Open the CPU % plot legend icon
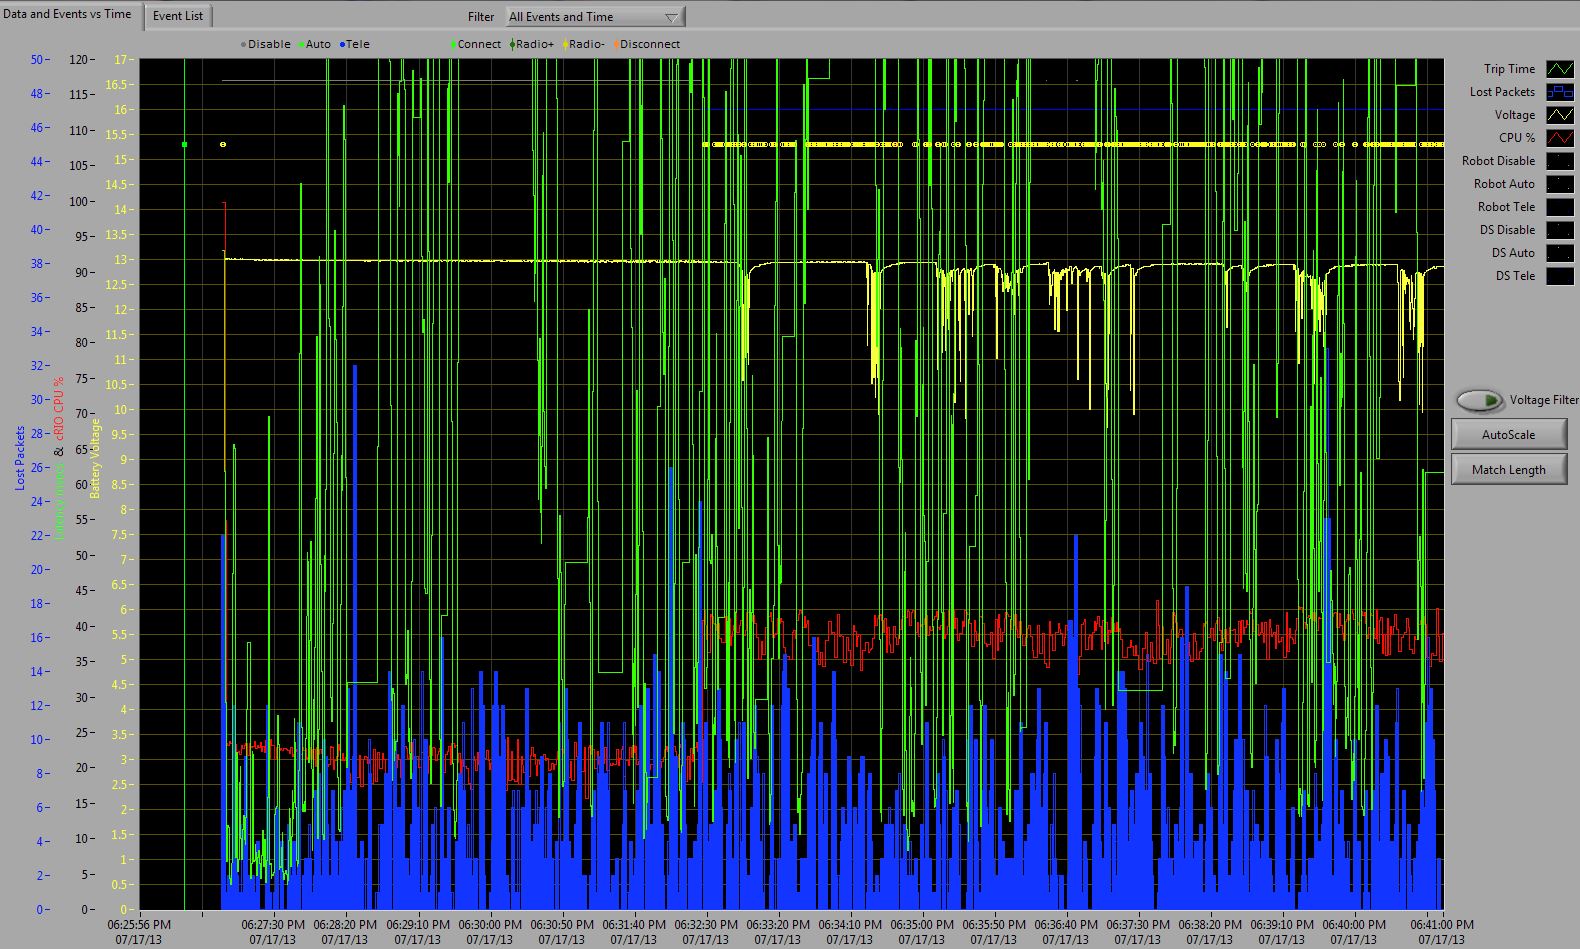 click(x=1560, y=138)
